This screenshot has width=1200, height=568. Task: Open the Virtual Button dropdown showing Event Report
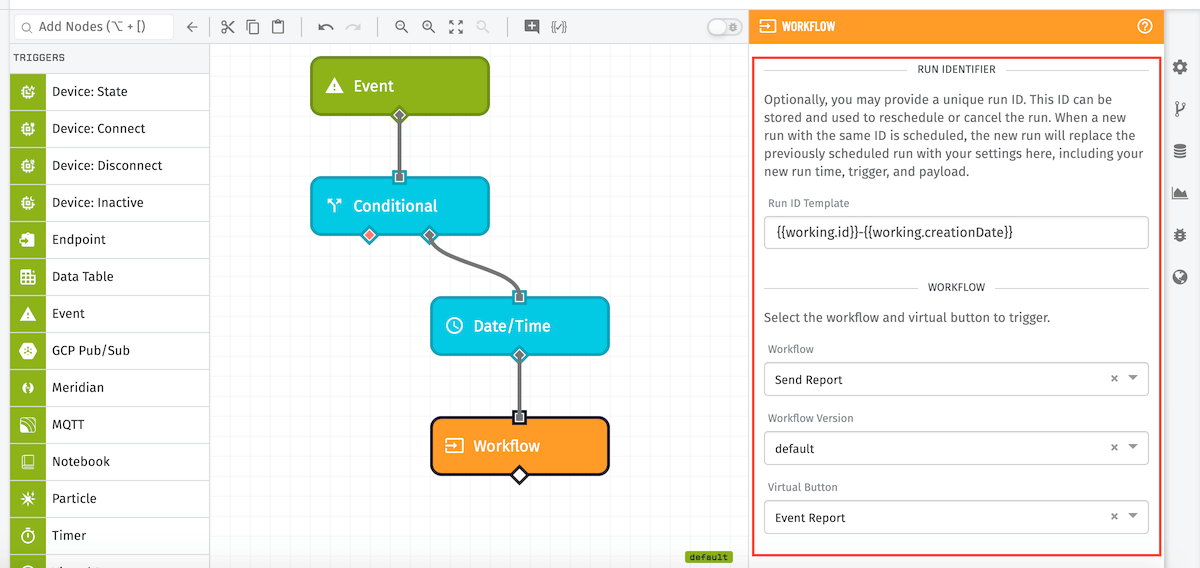(956, 518)
